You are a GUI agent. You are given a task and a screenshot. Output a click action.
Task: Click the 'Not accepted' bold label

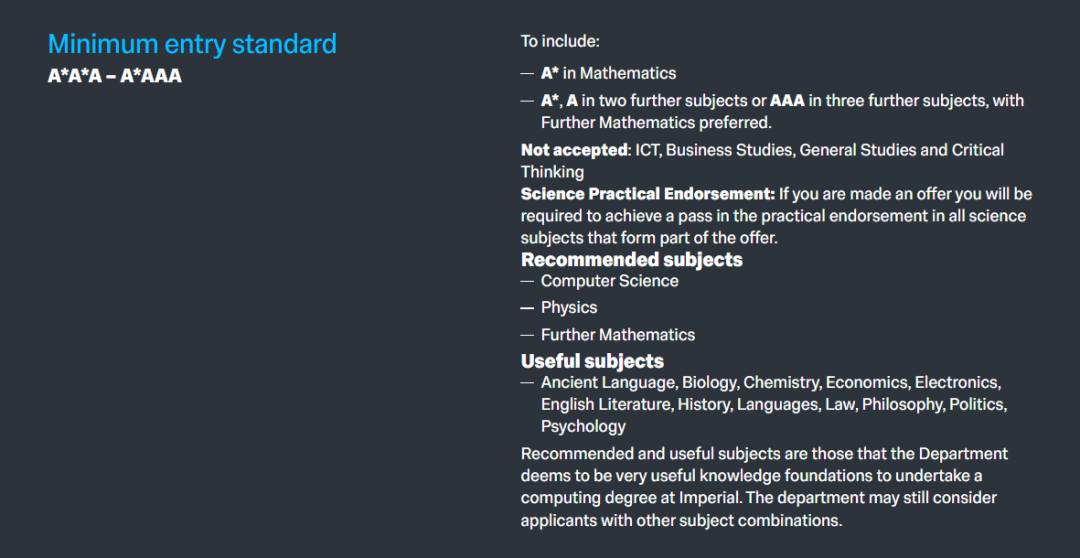point(573,149)
